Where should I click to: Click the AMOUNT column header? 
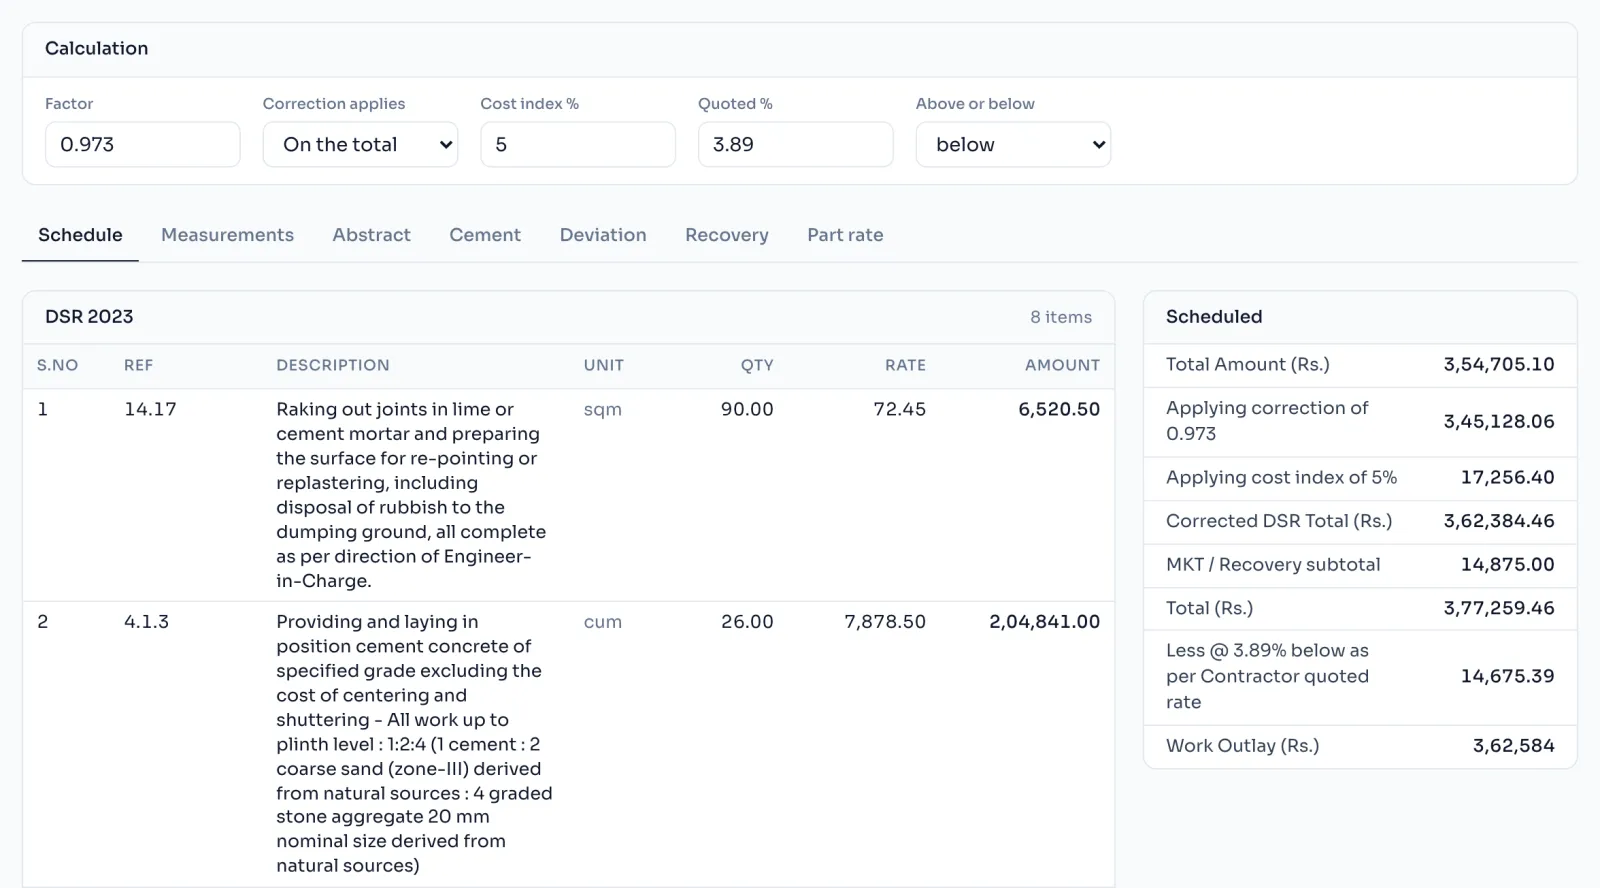[x=1062, y=365]
